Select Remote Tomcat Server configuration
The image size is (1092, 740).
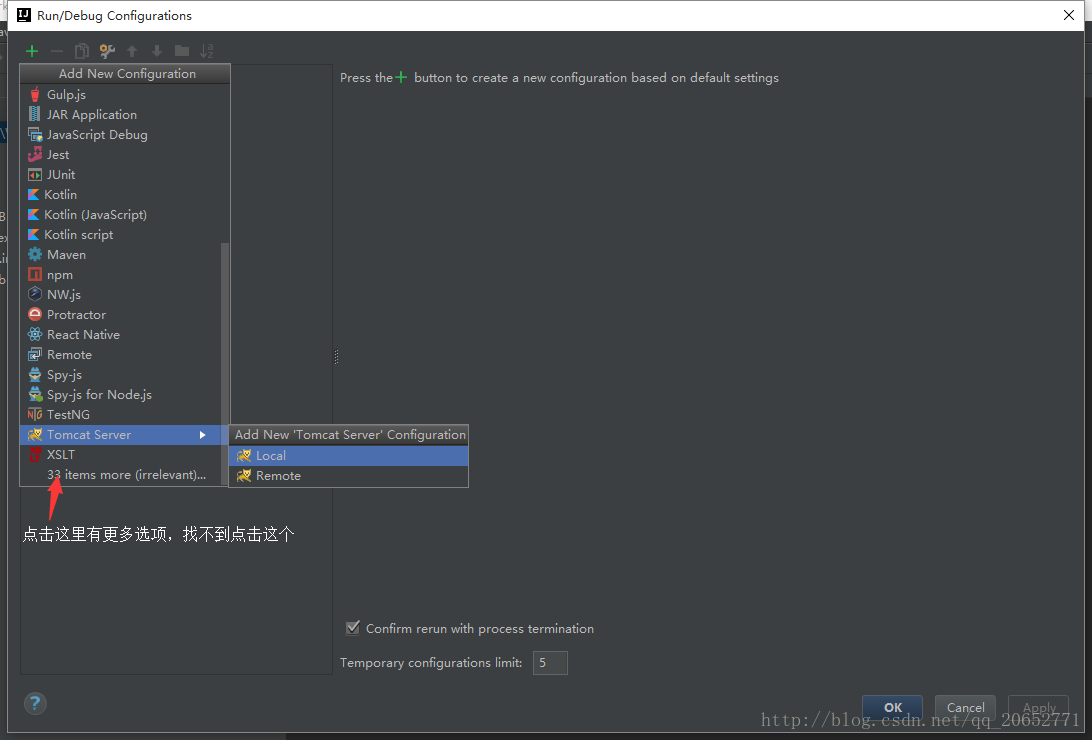(348, 475)
